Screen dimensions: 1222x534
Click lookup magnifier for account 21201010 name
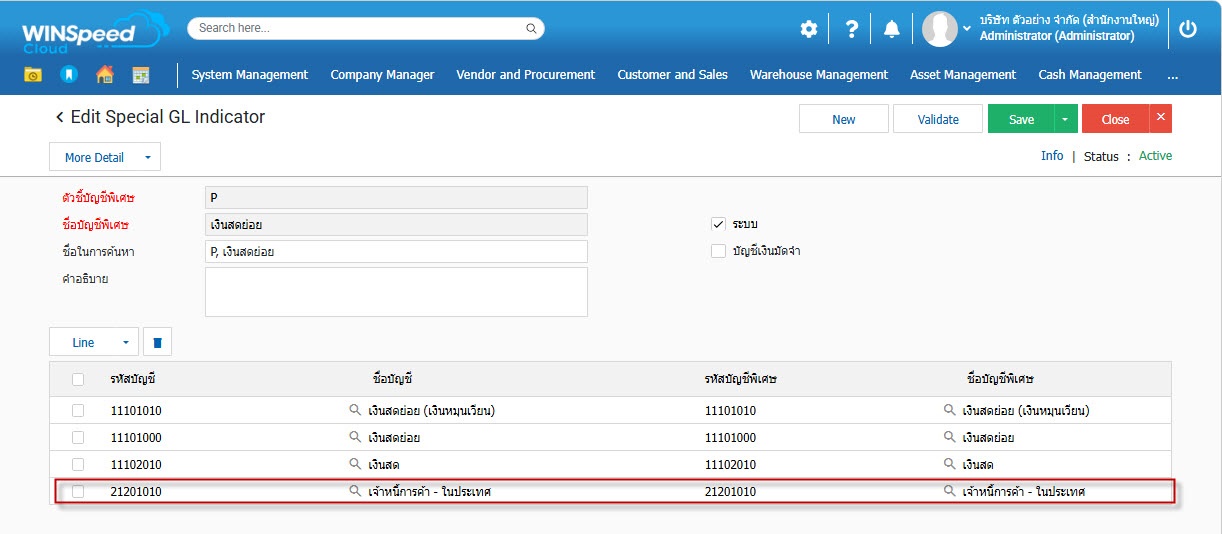(355, 492)
